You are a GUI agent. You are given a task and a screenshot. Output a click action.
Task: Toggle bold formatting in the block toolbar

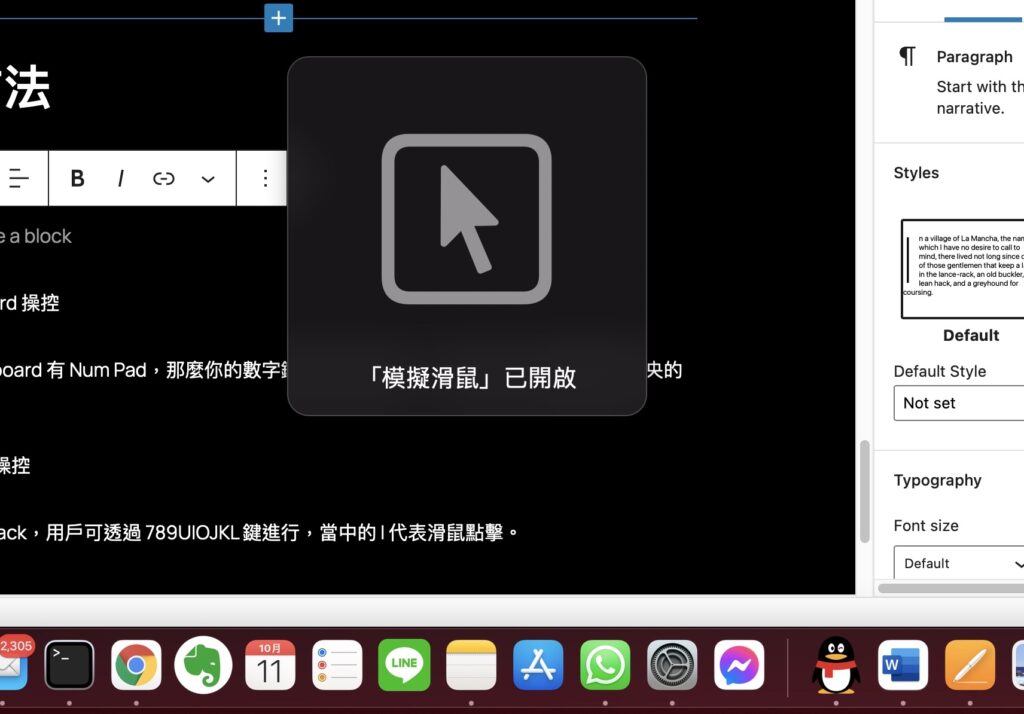(x=77, y=178)
